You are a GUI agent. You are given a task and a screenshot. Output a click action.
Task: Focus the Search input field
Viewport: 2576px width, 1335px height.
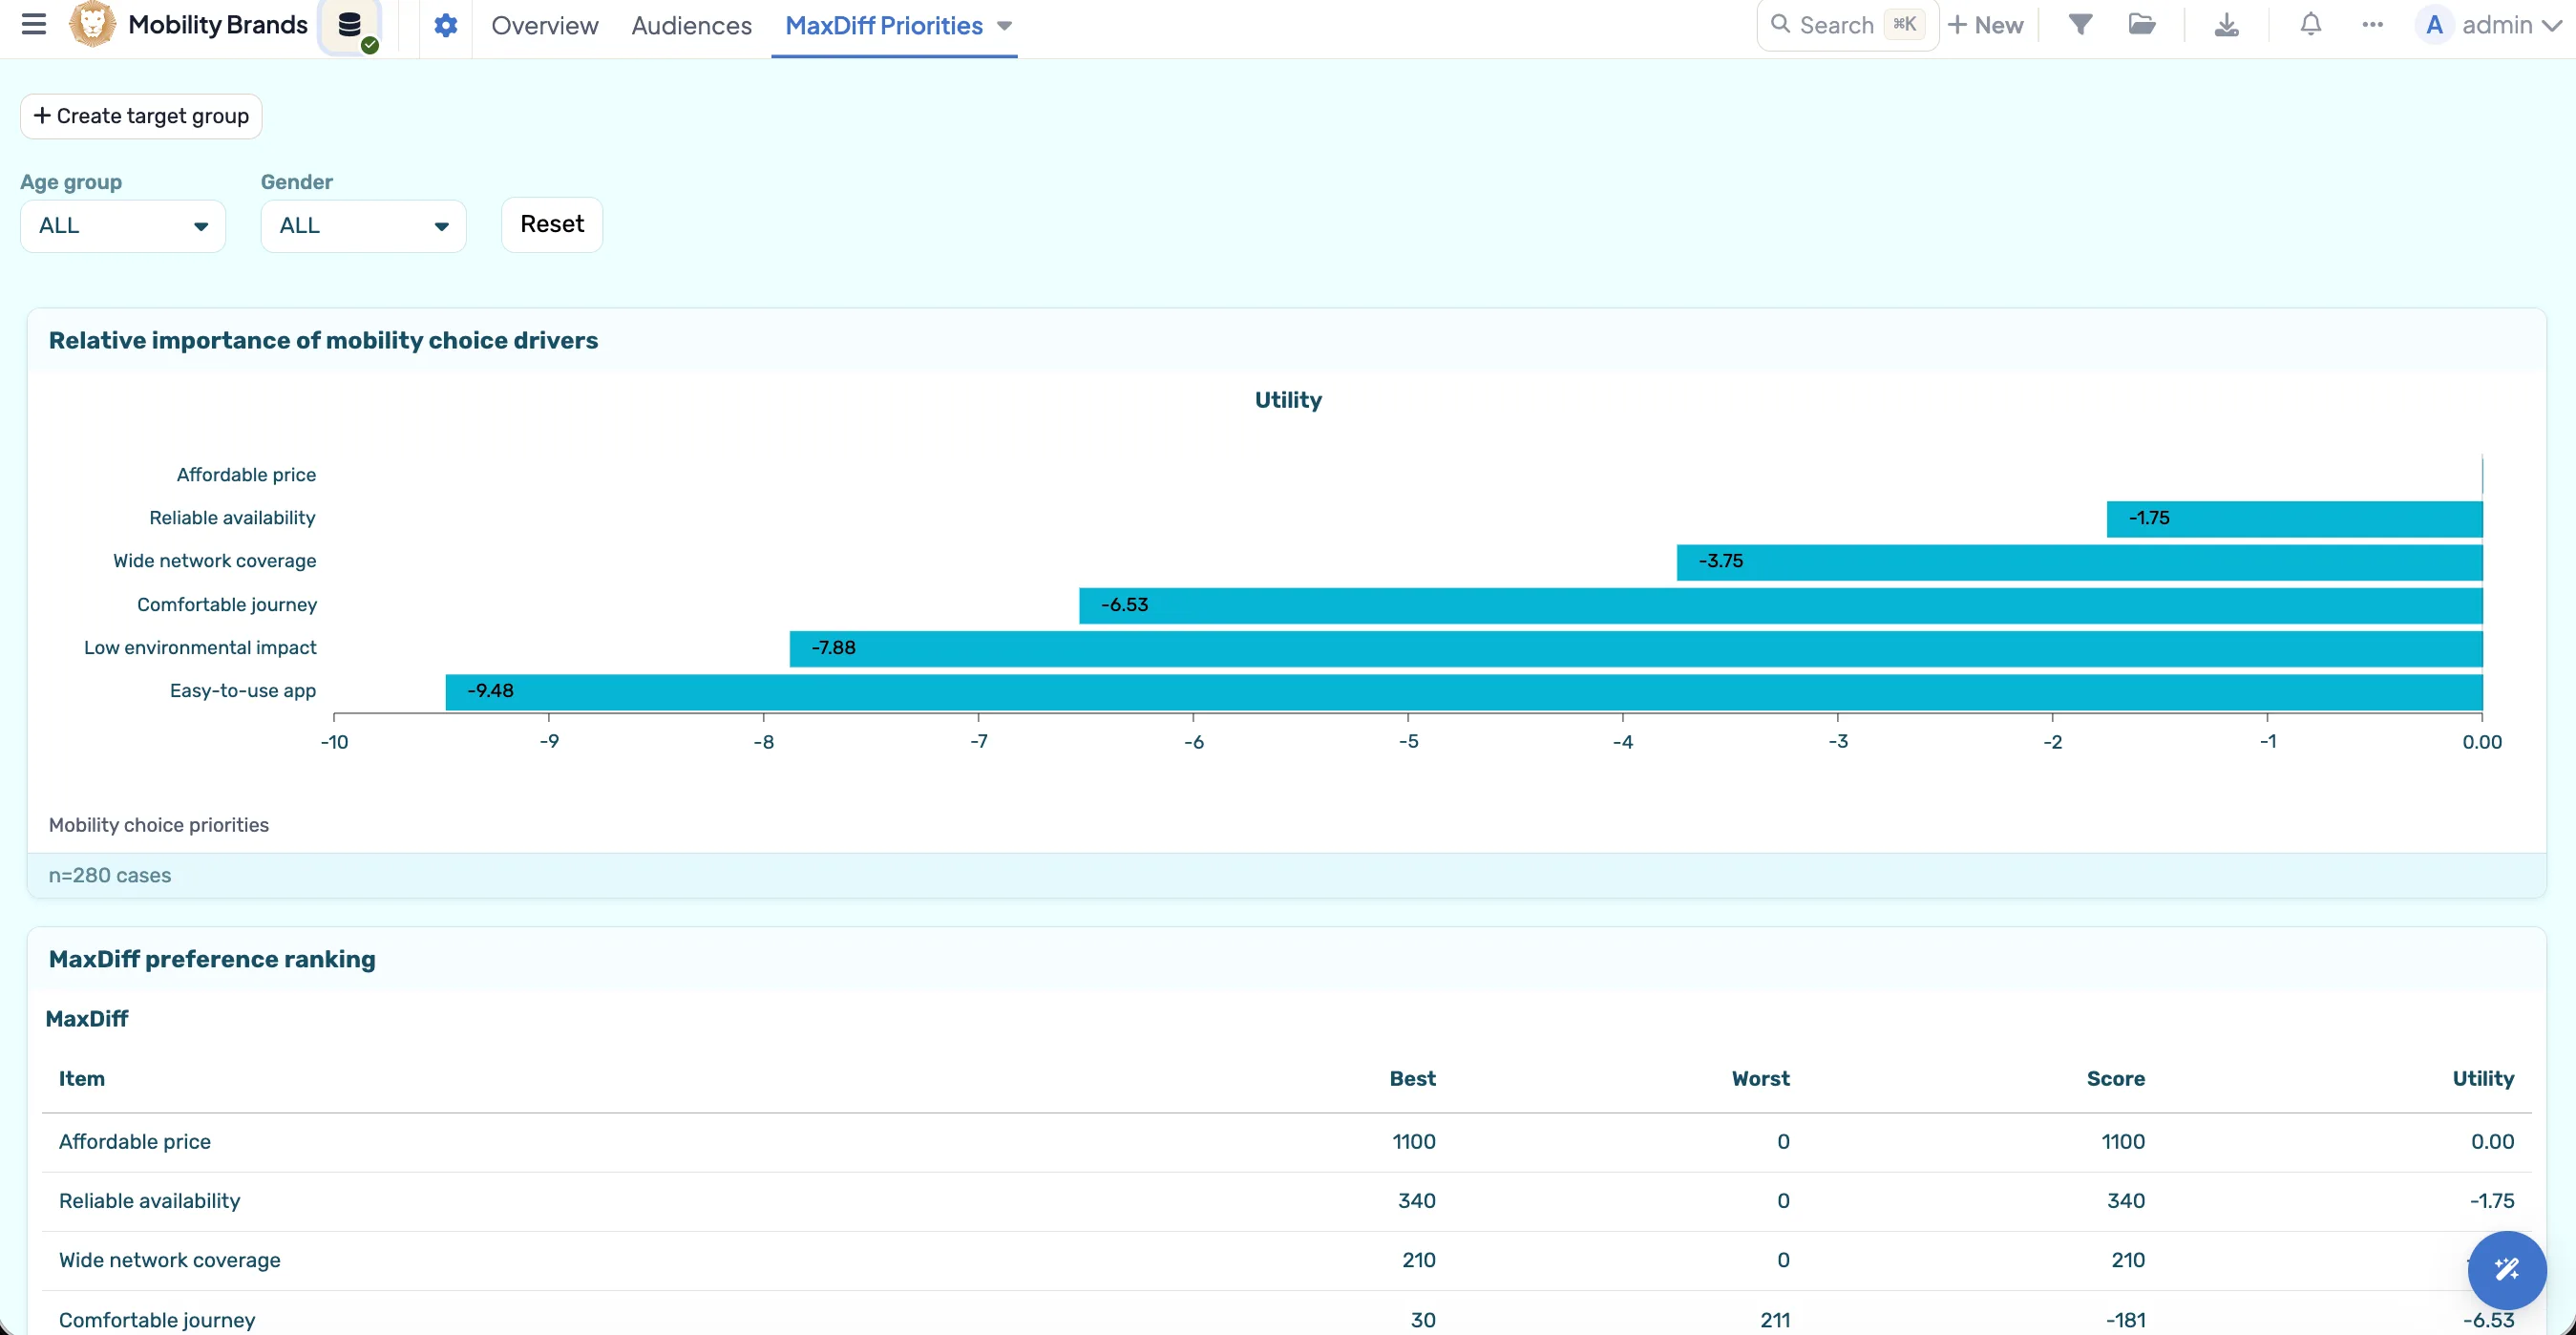point(1847,25)
